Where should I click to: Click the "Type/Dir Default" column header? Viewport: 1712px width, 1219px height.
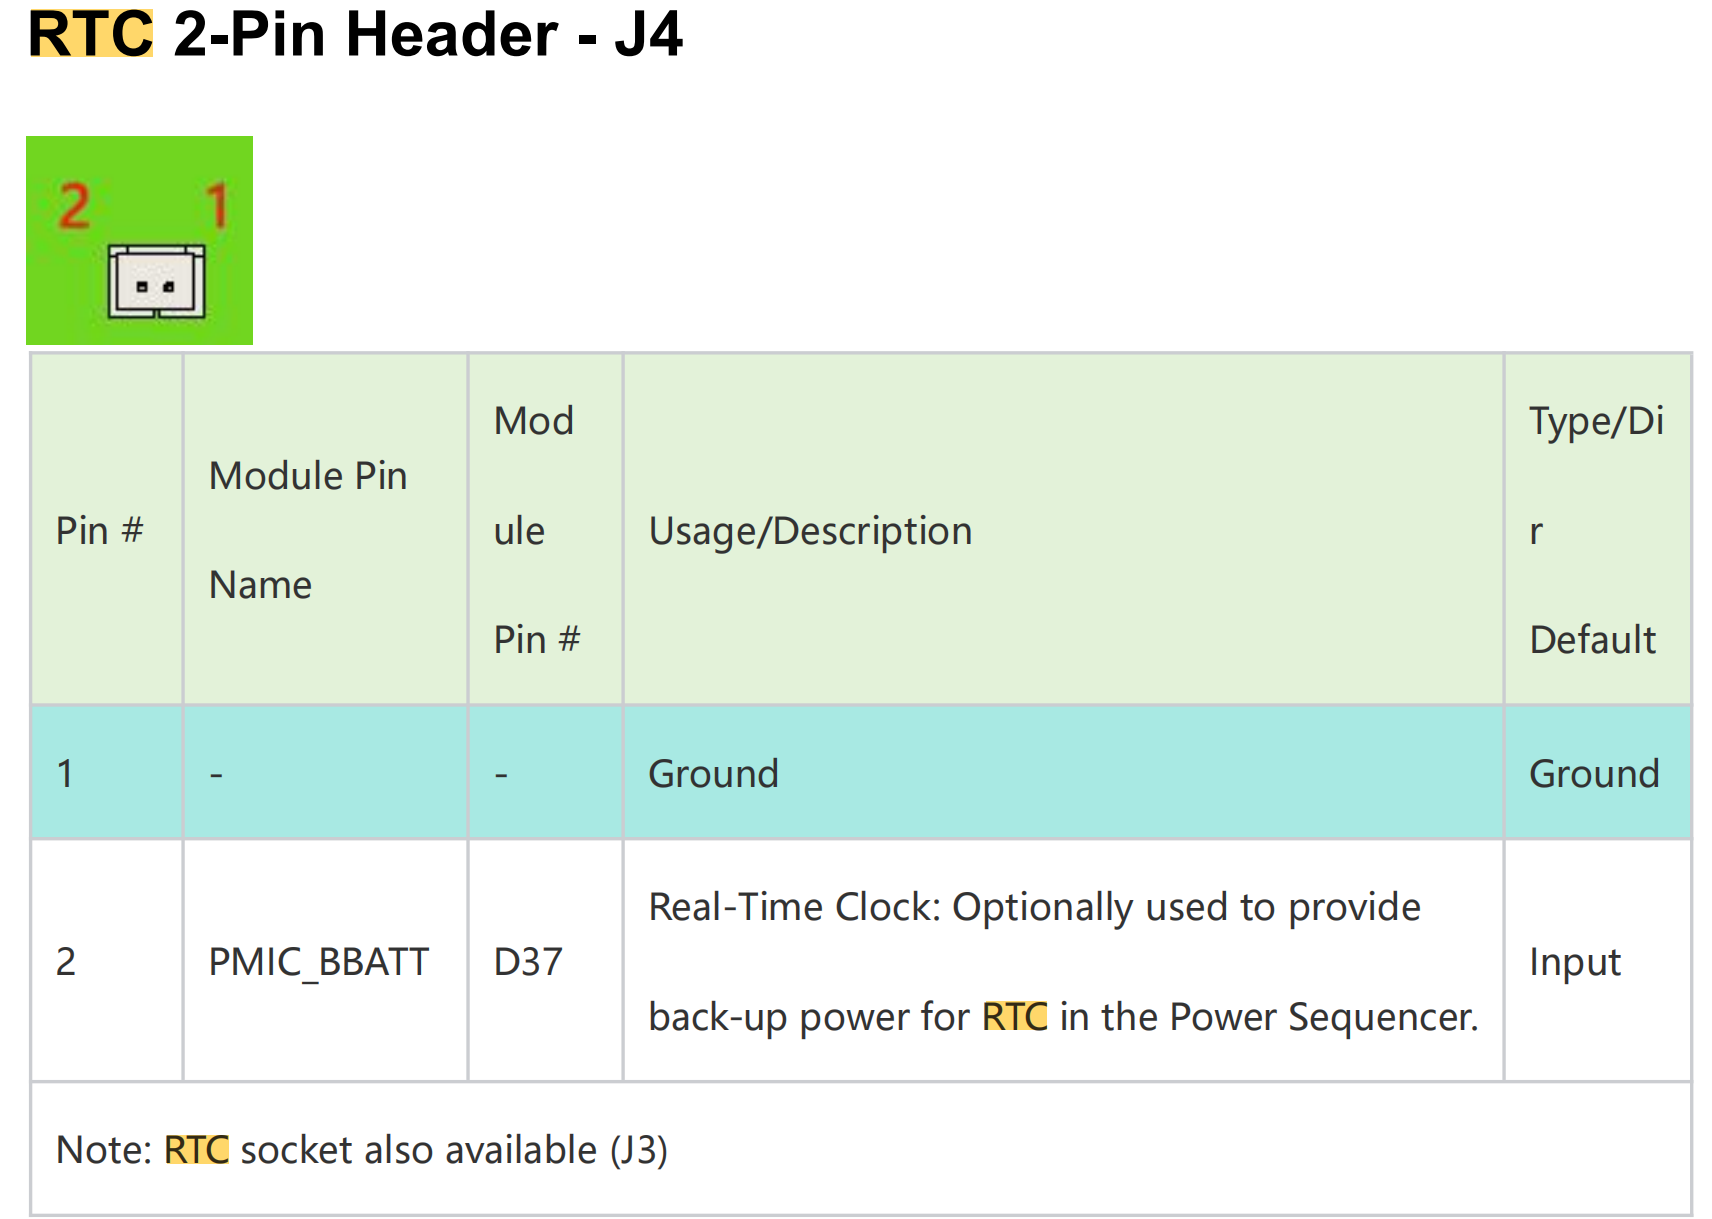point(1595,530)
